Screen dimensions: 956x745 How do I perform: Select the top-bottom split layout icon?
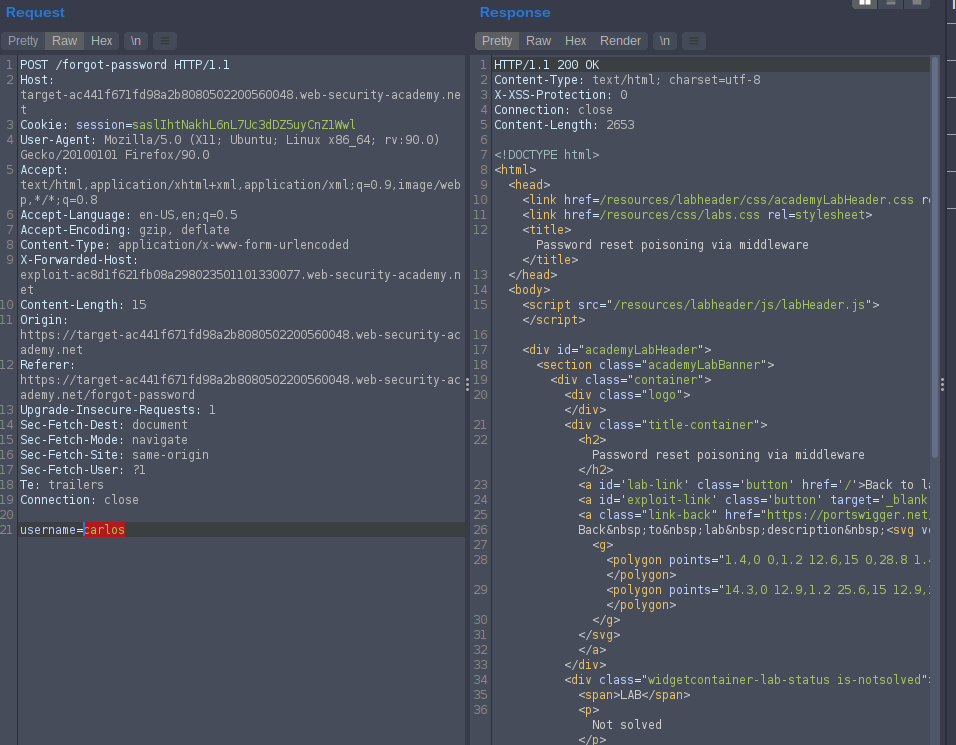point(891,3)
